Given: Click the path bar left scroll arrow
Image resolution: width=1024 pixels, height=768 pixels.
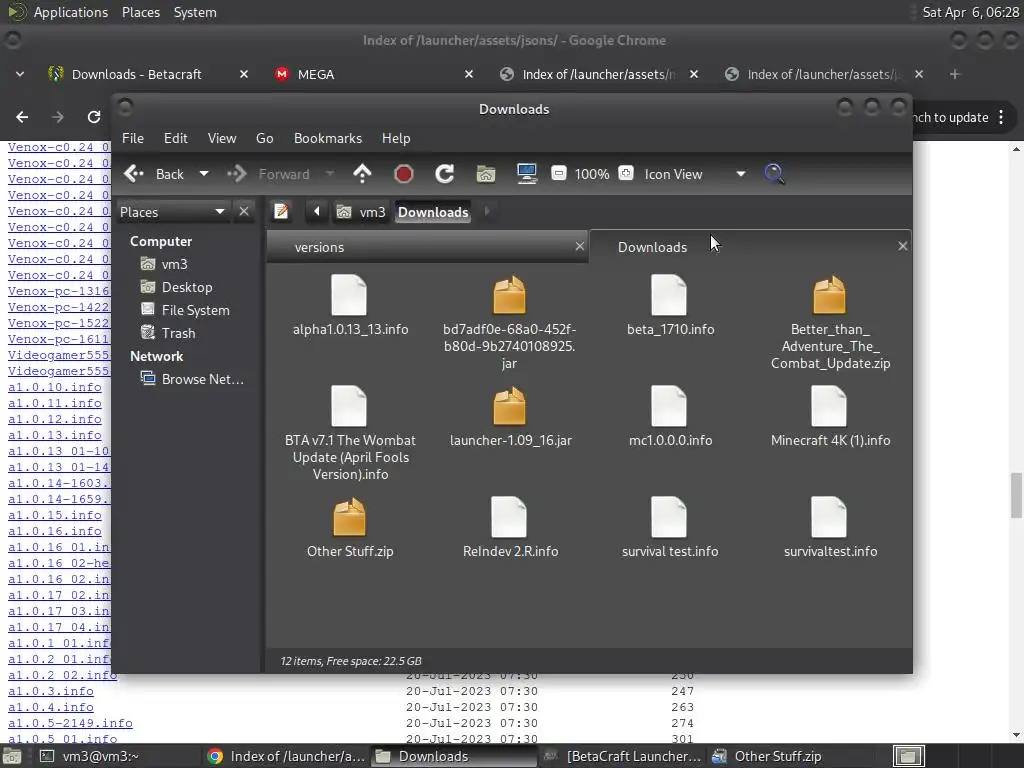Looking at the screenshot, I should (x=317, y=212).
